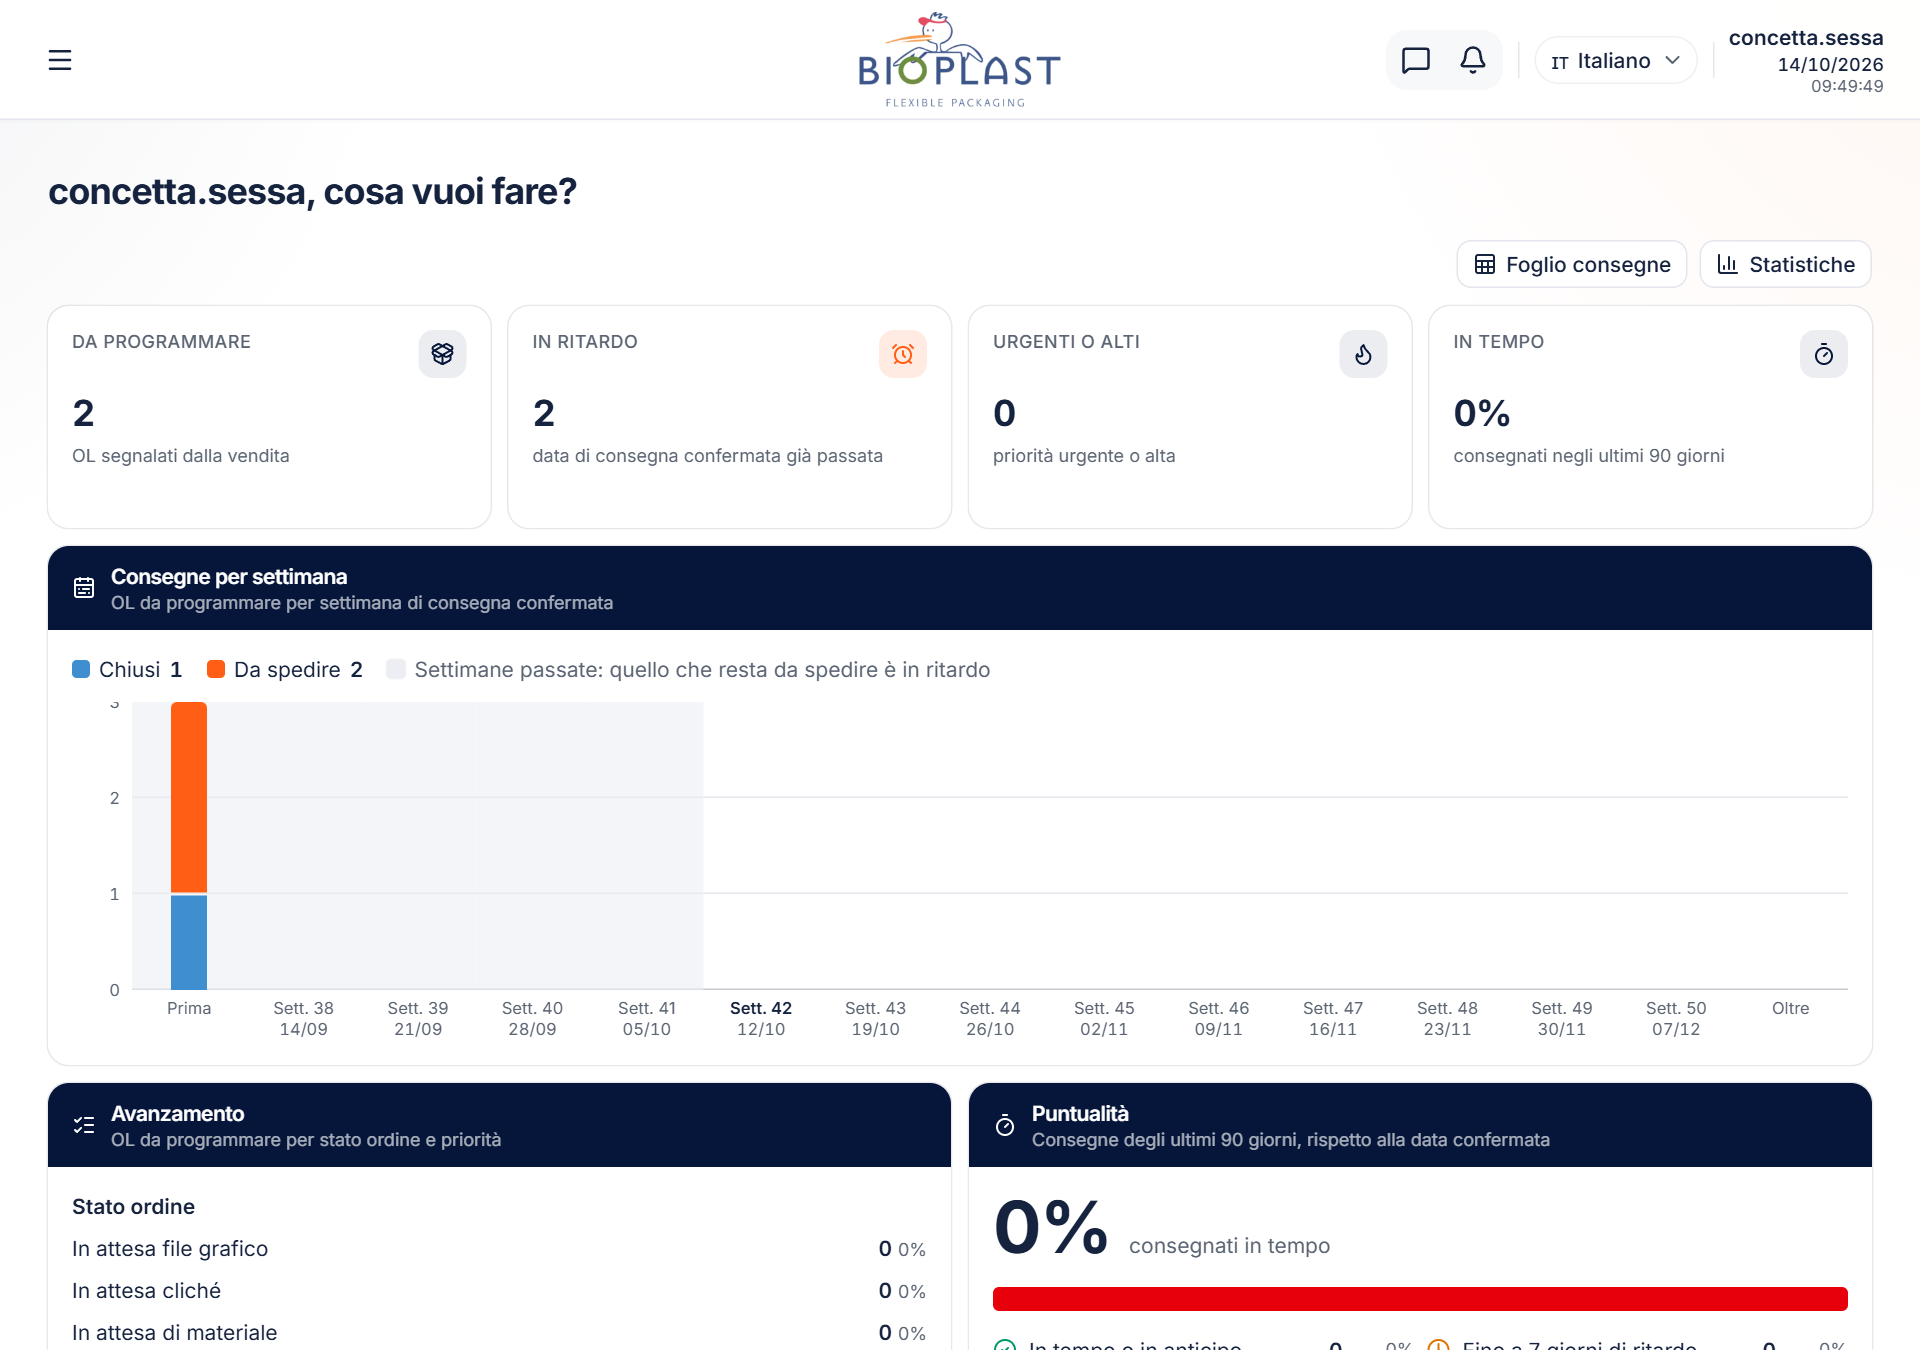
Task: Click the In attesa di materiale row
Action: [x=499, y=1333]
